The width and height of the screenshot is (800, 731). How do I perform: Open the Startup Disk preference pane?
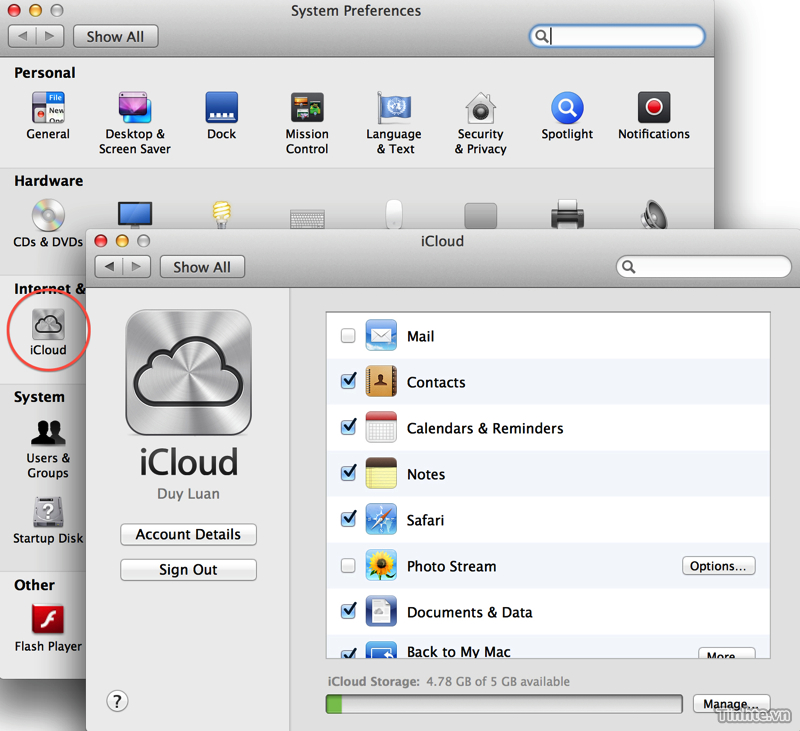(48, 520)
